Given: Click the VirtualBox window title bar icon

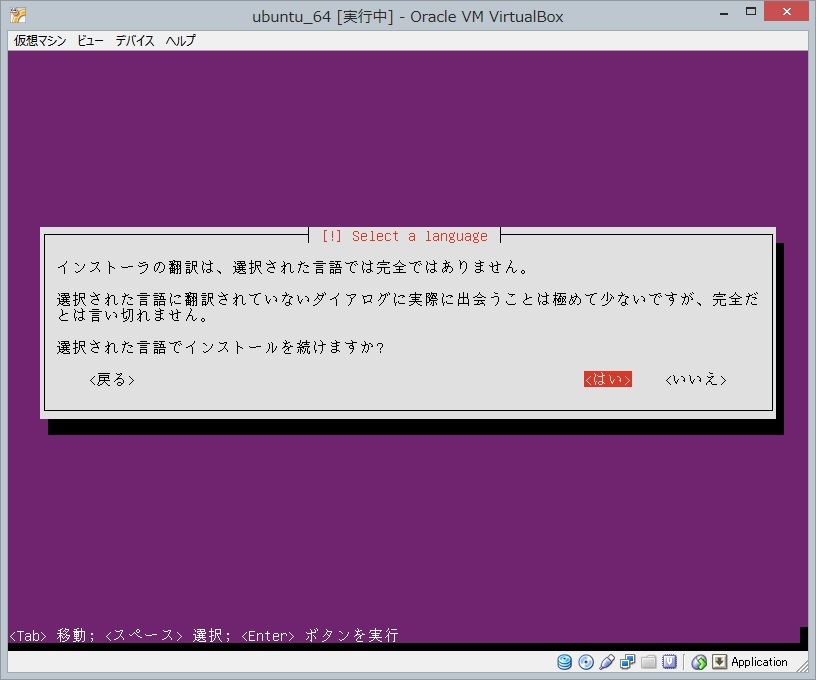Looking at the screenshot, I should [x=18, y=15].
